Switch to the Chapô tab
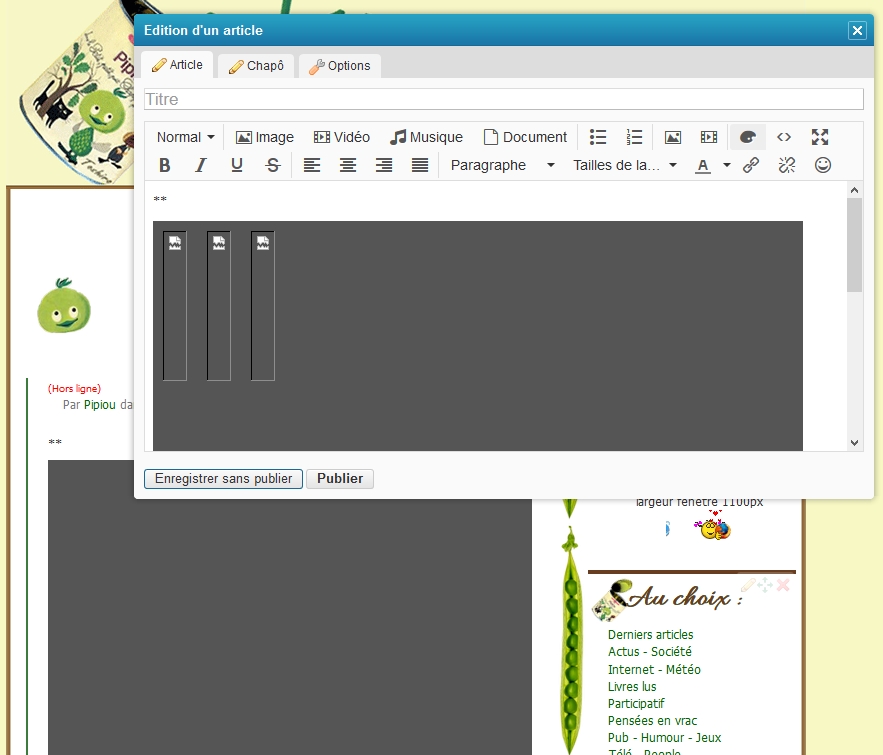The width and height of the screenshot is (883, 755). coord(256,66)
